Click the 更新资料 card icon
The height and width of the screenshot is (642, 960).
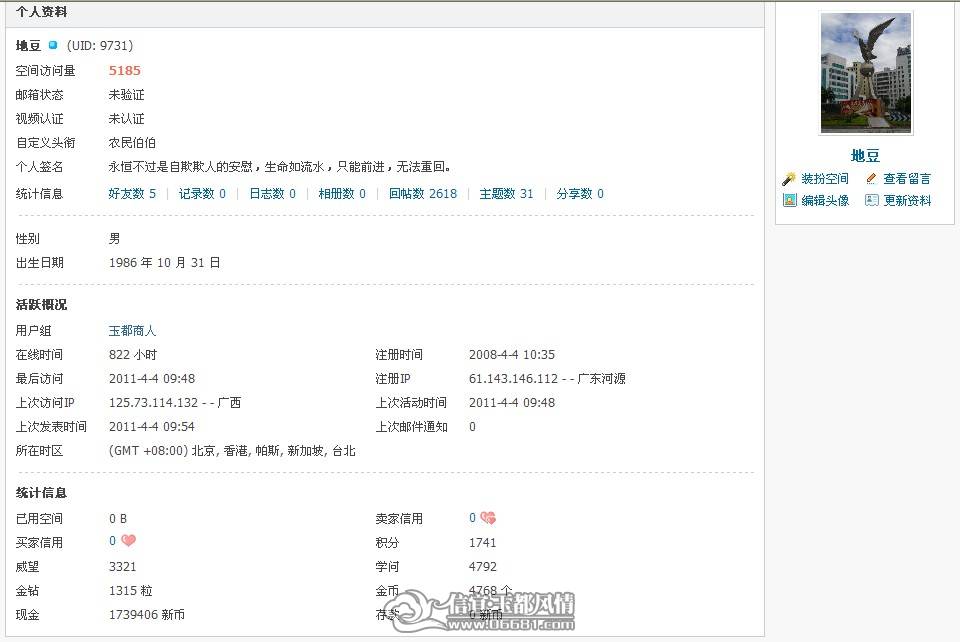click(x=871, y=200)
